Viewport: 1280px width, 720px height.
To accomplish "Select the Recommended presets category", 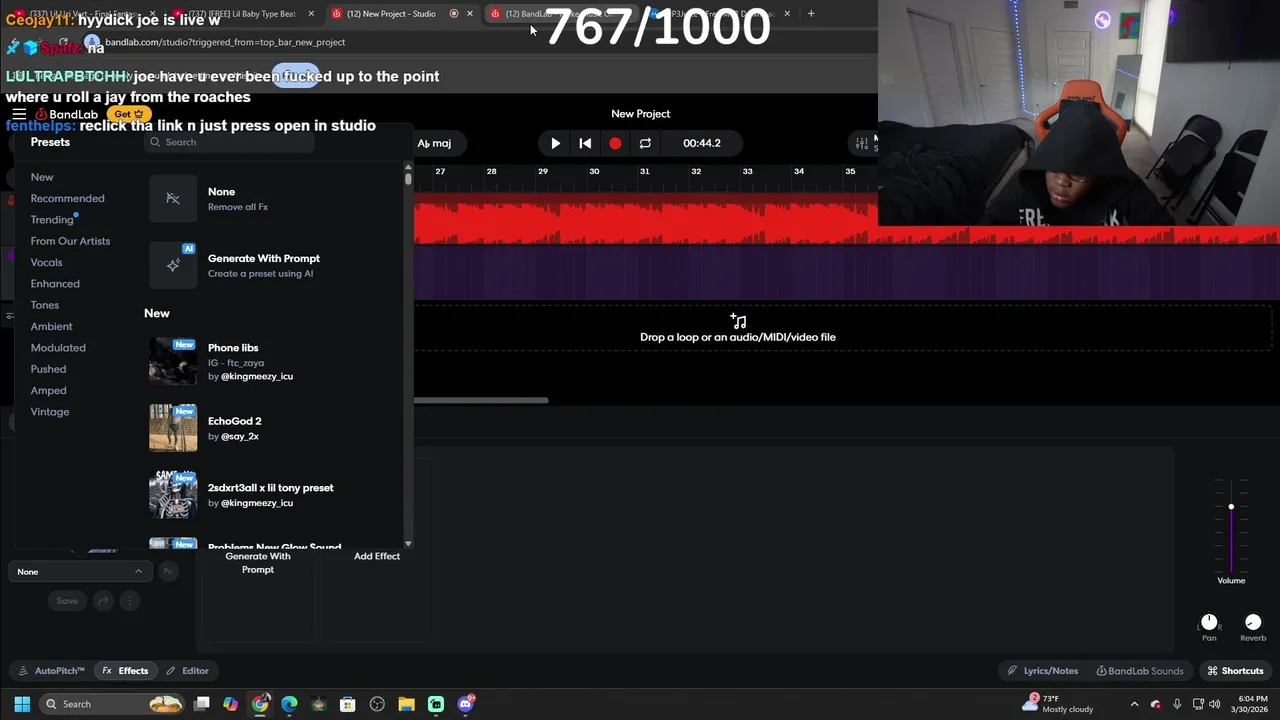I will (x=67, y=198).
